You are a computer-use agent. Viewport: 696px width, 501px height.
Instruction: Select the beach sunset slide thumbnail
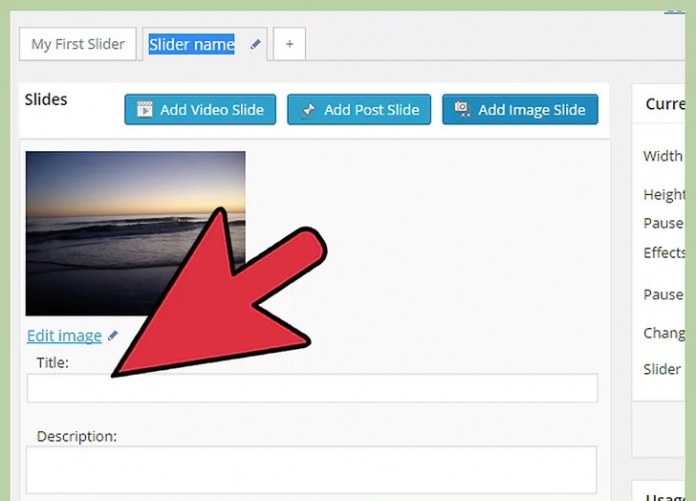click(135, 233)
